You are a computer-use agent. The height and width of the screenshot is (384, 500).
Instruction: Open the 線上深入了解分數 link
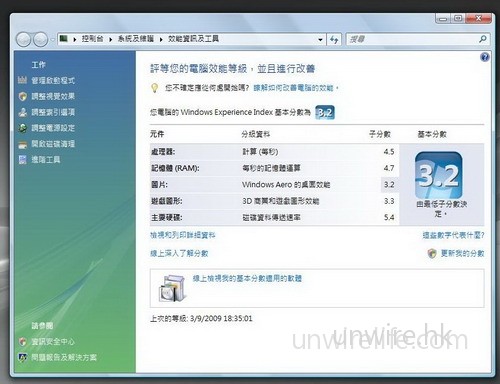pos(179,254)
